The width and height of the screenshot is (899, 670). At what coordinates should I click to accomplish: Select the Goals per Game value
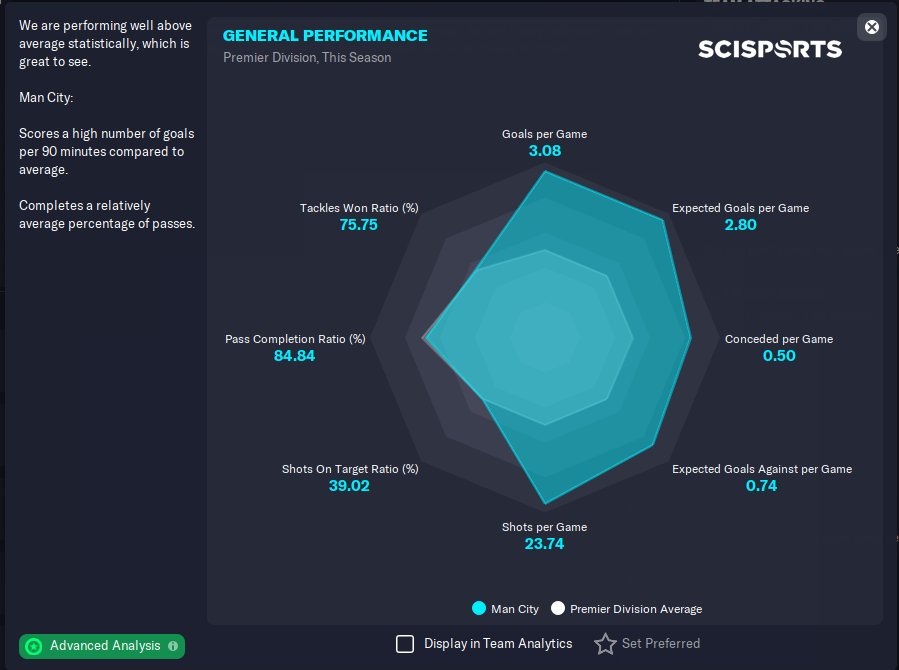tap(544, 151)
